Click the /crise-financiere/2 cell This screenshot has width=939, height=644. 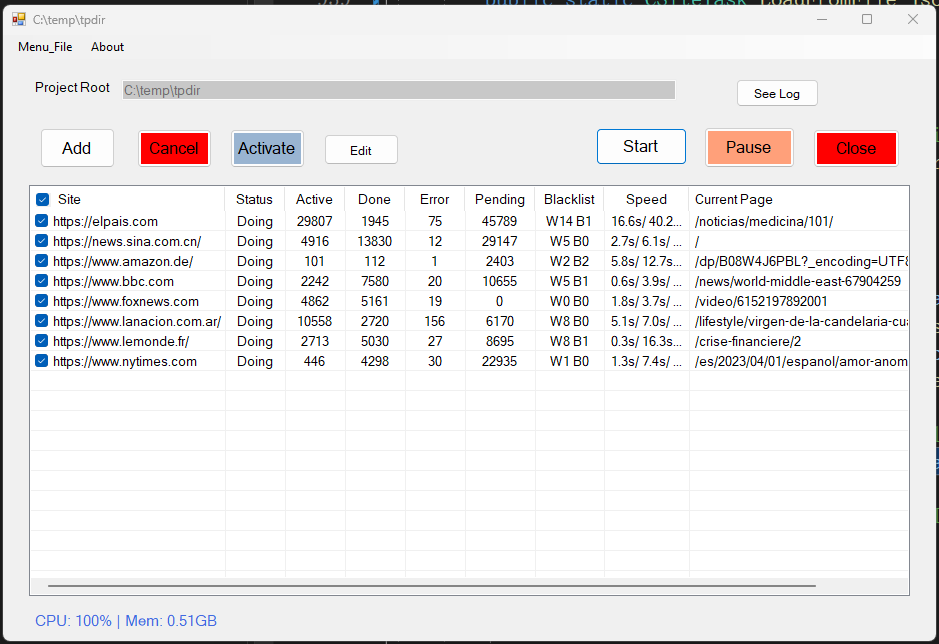[x=747, y=341]
